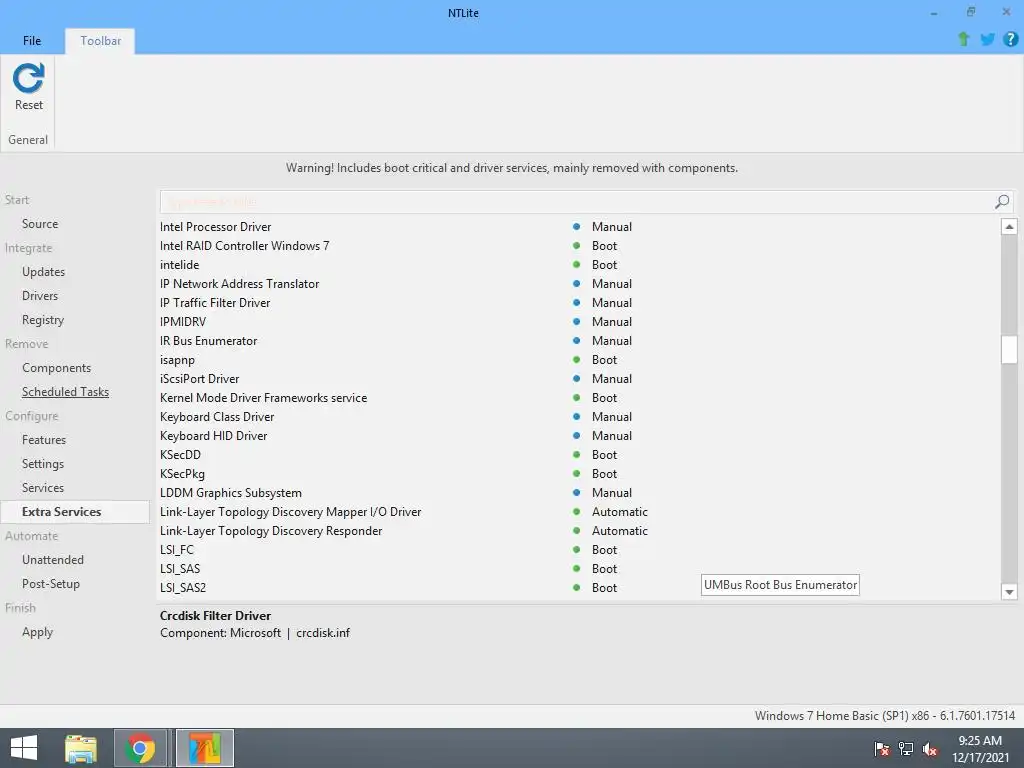Click the scrollbar up arrow
The width and height of the screenshot is (1024, 768).
(x=1009, y=227)
